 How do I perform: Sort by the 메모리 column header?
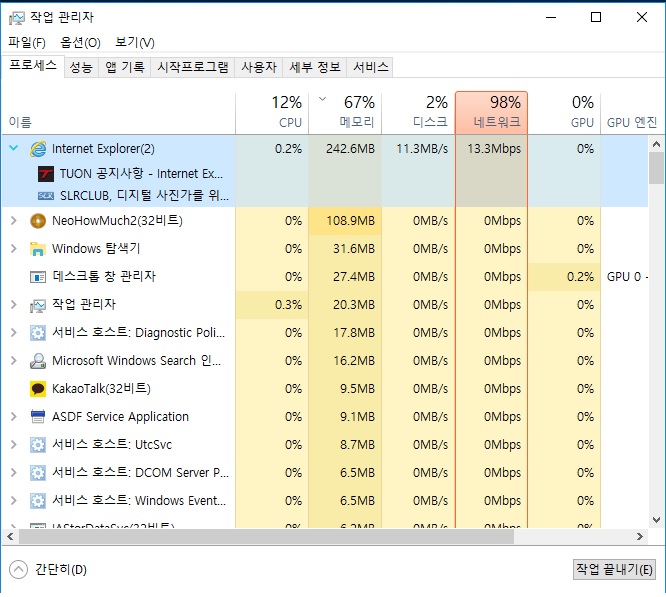point(345,113)
